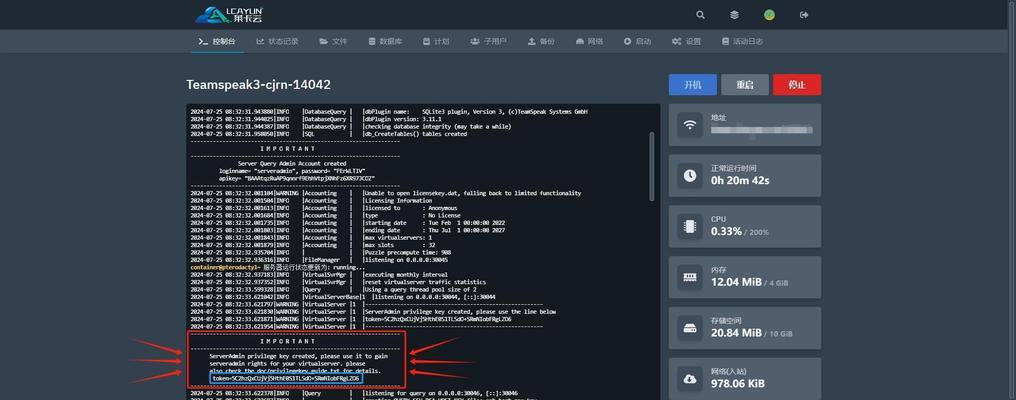Click the 重启 restart button
The image size is (1016, 400).
pos(745,85)
